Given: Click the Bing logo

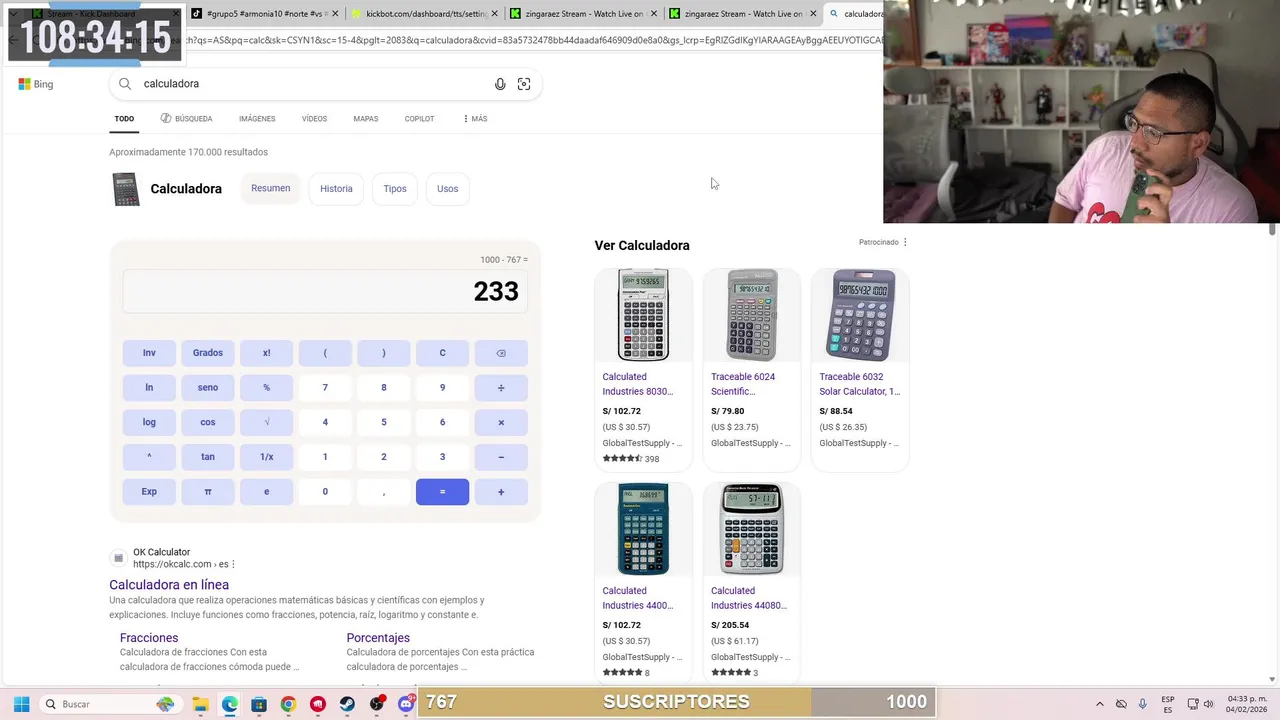Looking at the screenshot, I should (35, 84).
